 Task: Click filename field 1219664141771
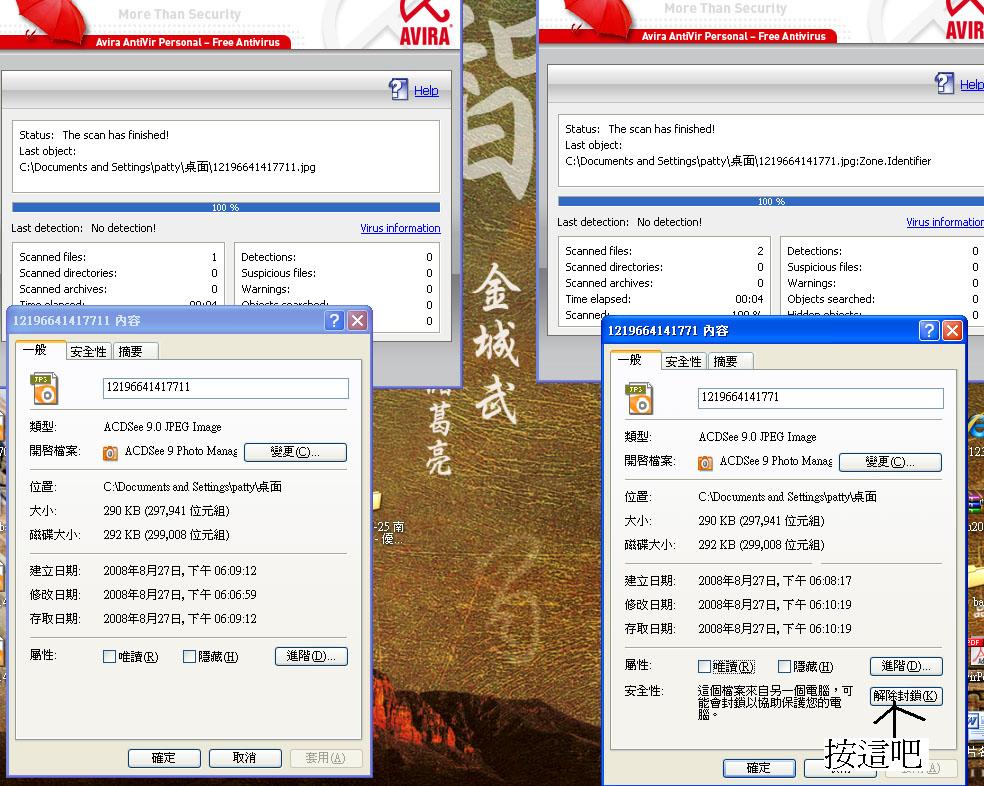click(x=821, y=397)
